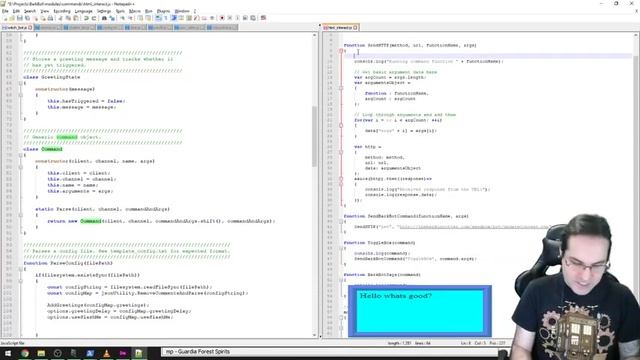Collapse the static Parse method fold marker

point(20,215)
